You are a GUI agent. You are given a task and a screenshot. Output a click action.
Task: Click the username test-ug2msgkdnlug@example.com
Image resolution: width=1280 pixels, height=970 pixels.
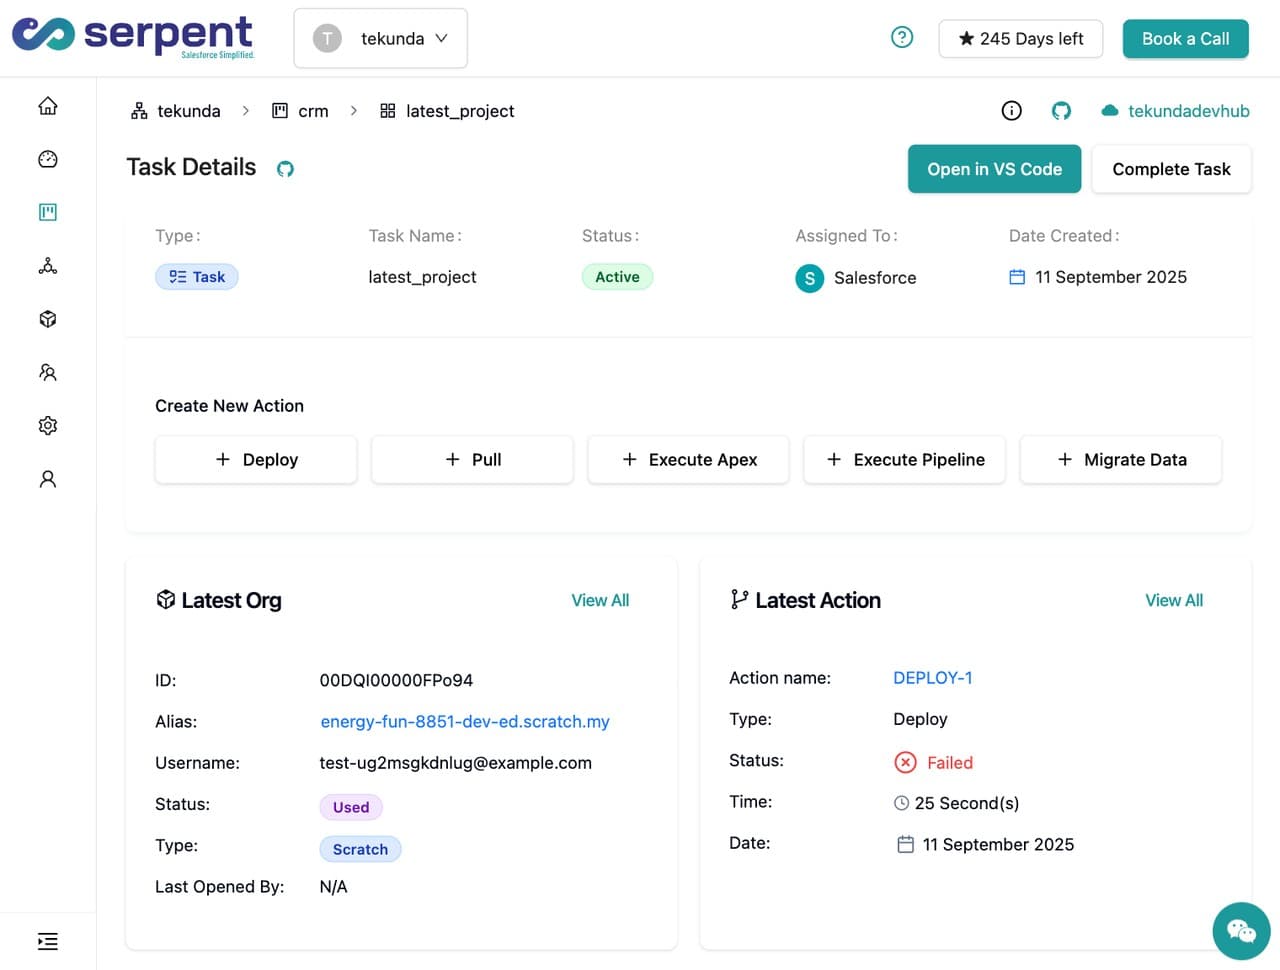456,763
